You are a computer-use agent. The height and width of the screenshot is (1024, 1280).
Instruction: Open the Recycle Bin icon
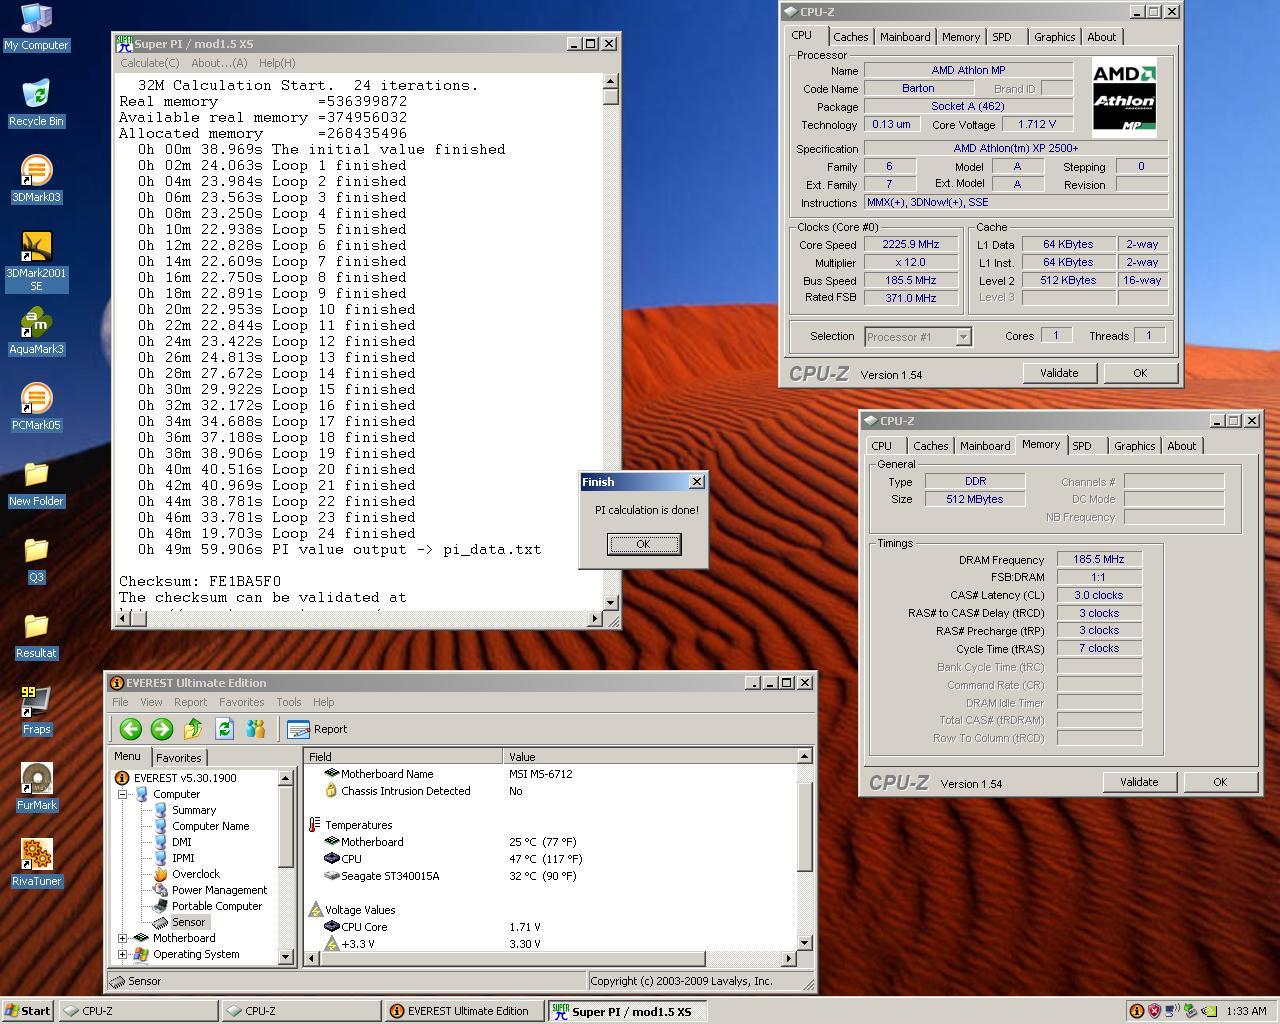(36, 104)
